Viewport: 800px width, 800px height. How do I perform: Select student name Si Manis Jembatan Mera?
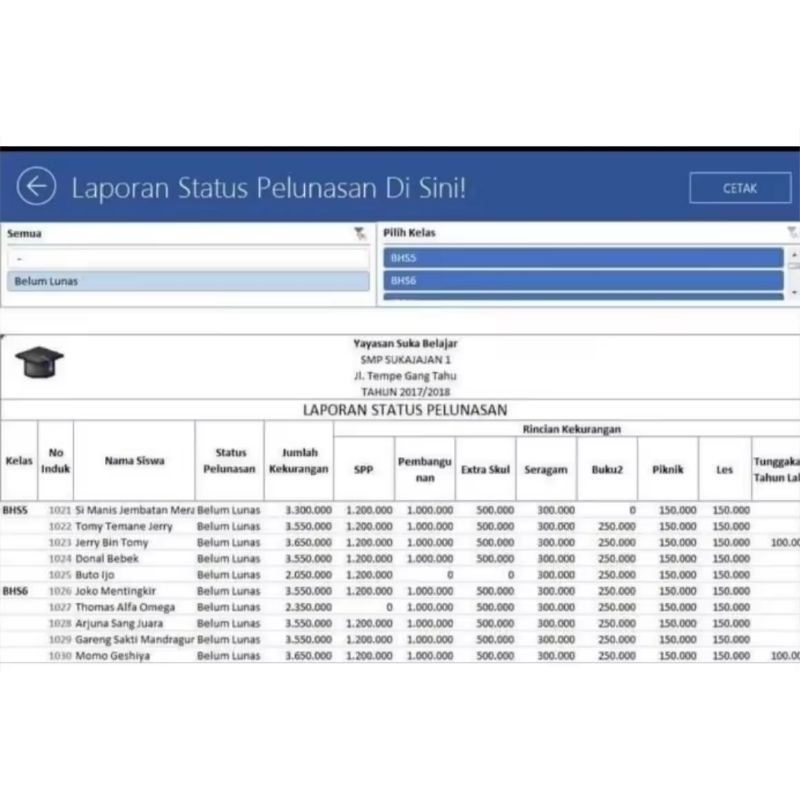(x=135, y=510)
